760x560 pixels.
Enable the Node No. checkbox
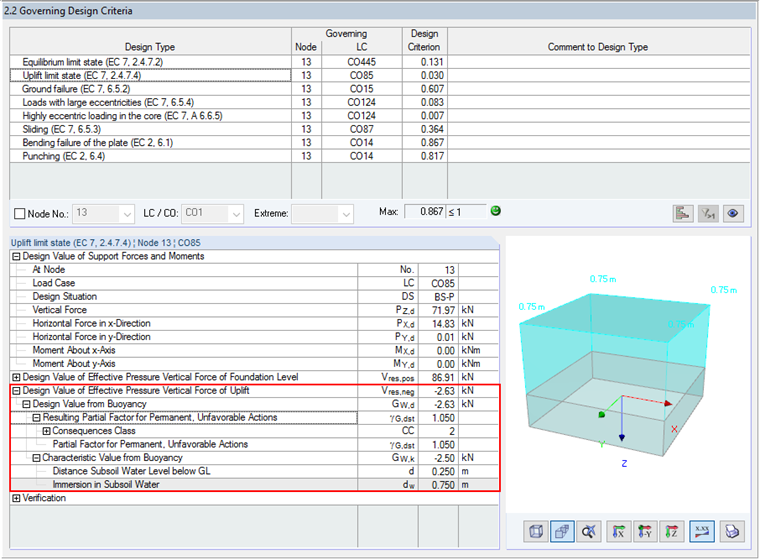pyautogui.click(x=19, y=214)
